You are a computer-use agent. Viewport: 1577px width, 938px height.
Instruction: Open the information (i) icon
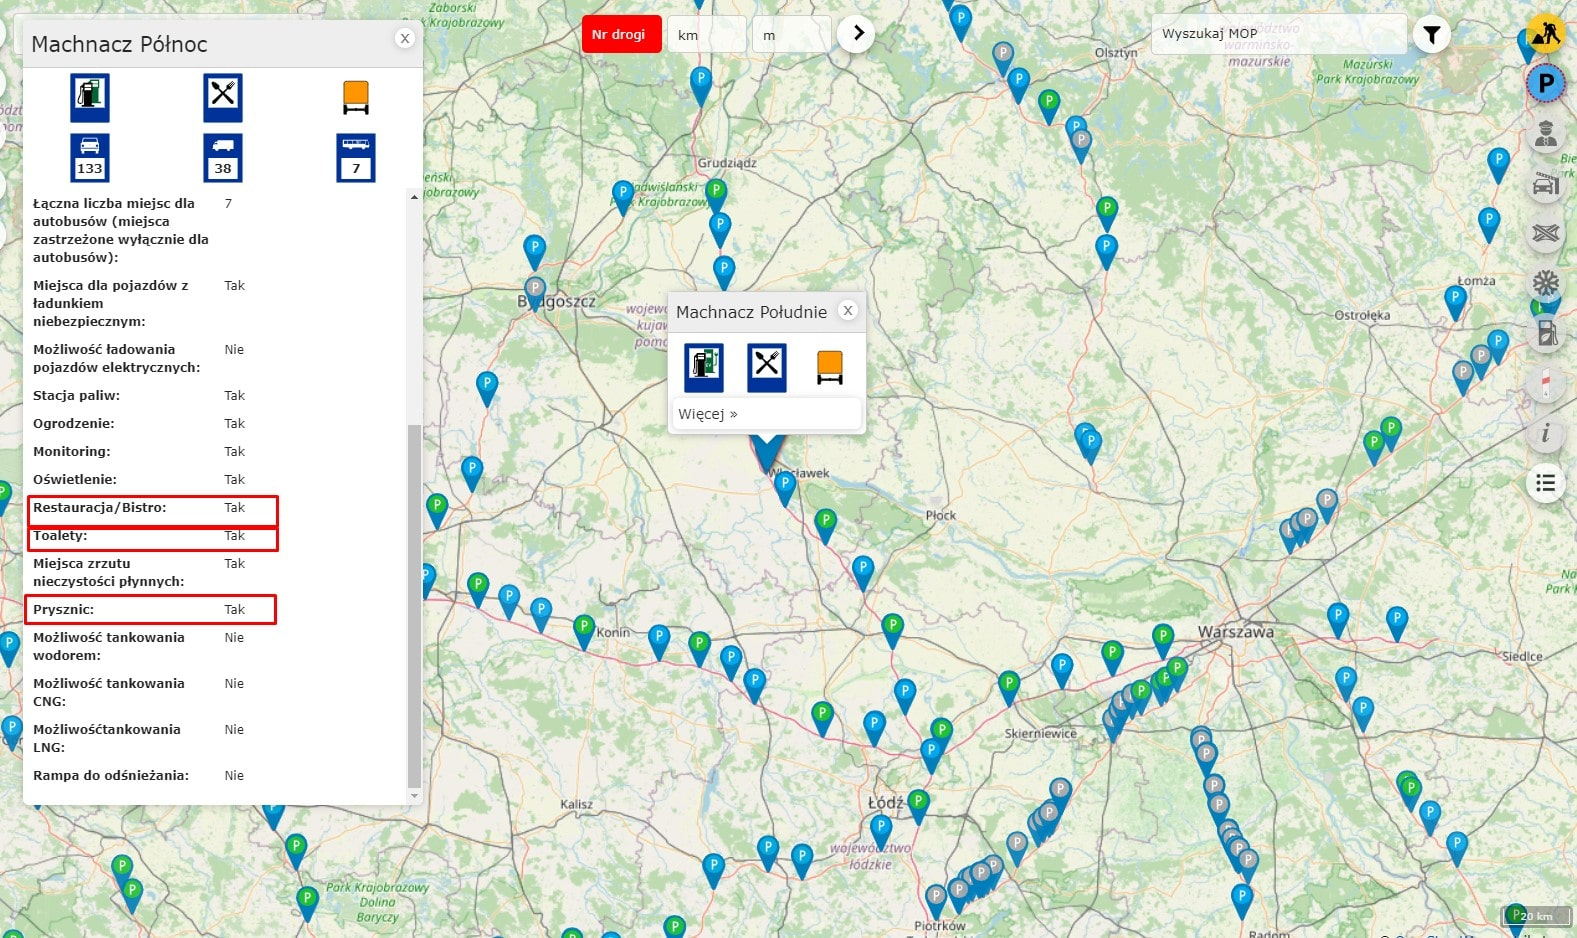pyautogui.click(x=1546, y=433)
